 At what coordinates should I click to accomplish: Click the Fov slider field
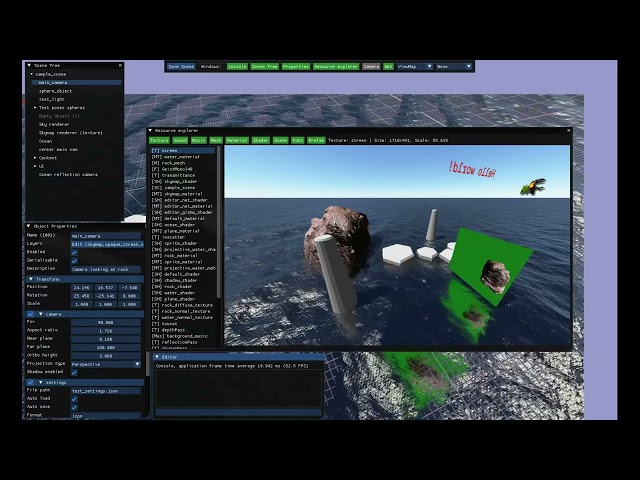pos(106,322)
